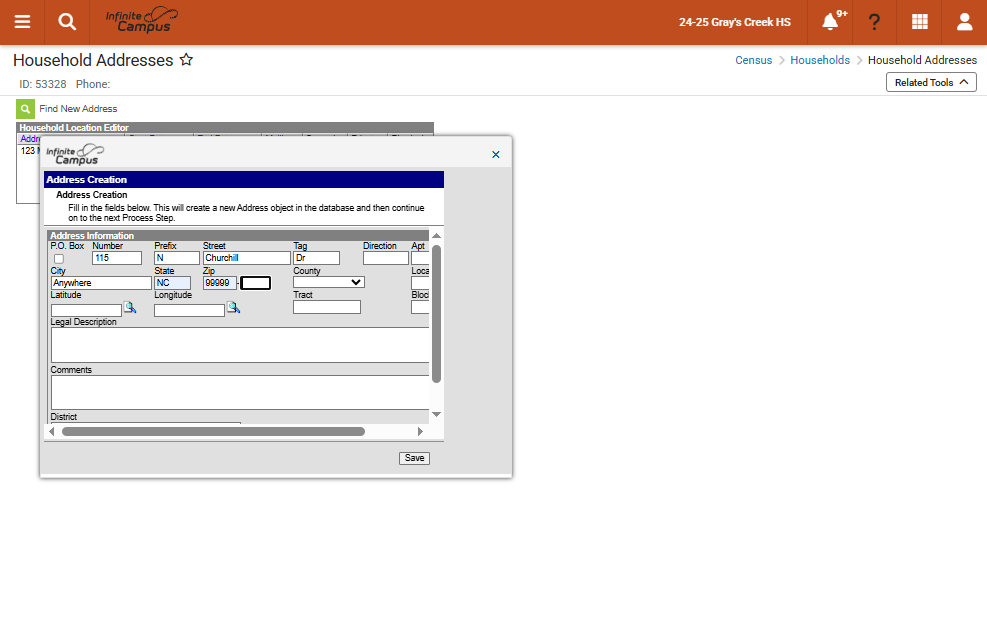This screenshot has height=641, width=987.
Task: Open the County dropdown
Action: coord(329,282)
